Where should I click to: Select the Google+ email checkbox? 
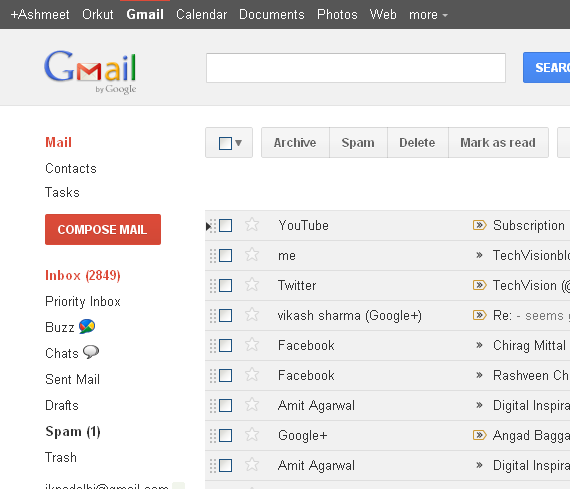click(225, 435)
